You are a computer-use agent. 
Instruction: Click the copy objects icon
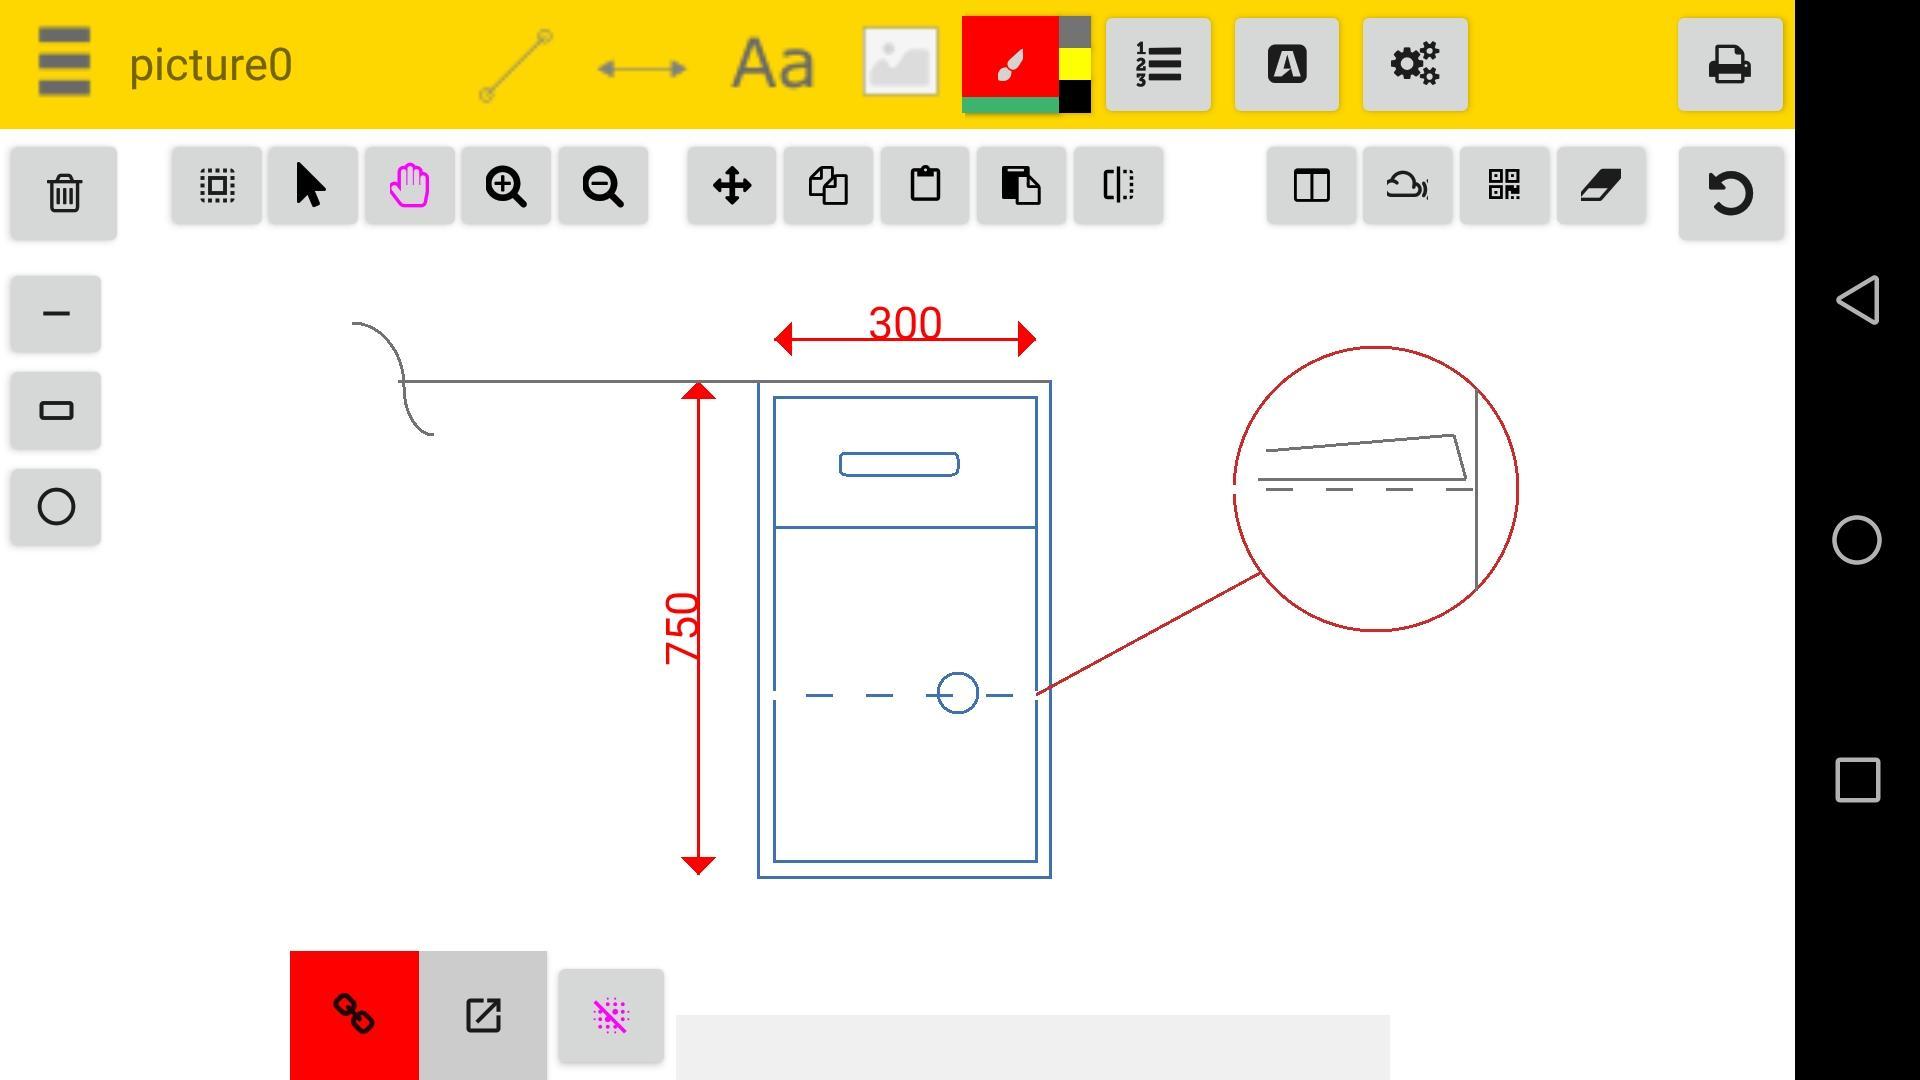[x=828, y=186]
